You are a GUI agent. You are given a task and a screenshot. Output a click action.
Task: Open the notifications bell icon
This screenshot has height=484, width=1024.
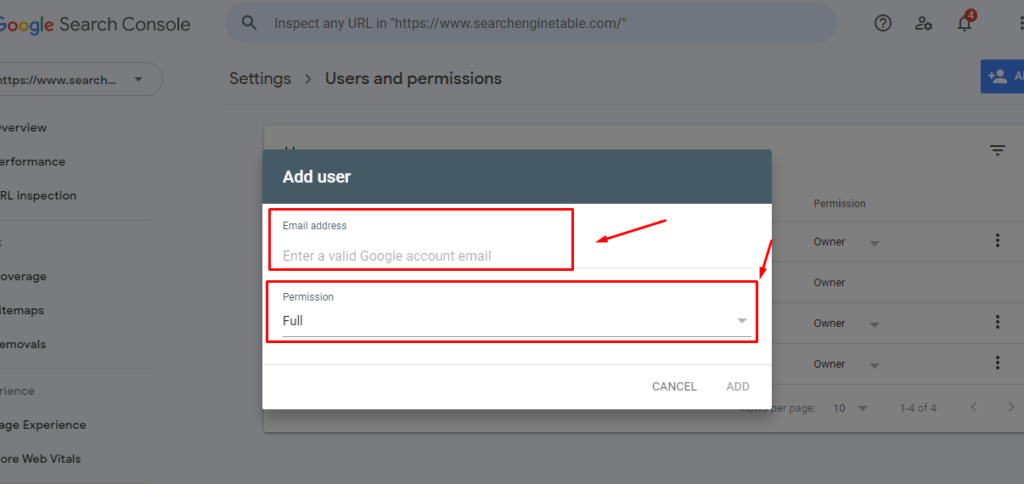coord(965,23)
